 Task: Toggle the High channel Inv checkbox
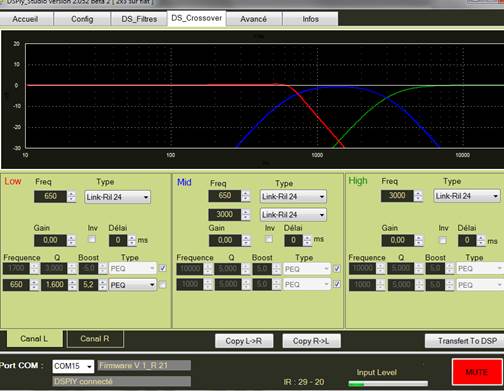(443, 240)
